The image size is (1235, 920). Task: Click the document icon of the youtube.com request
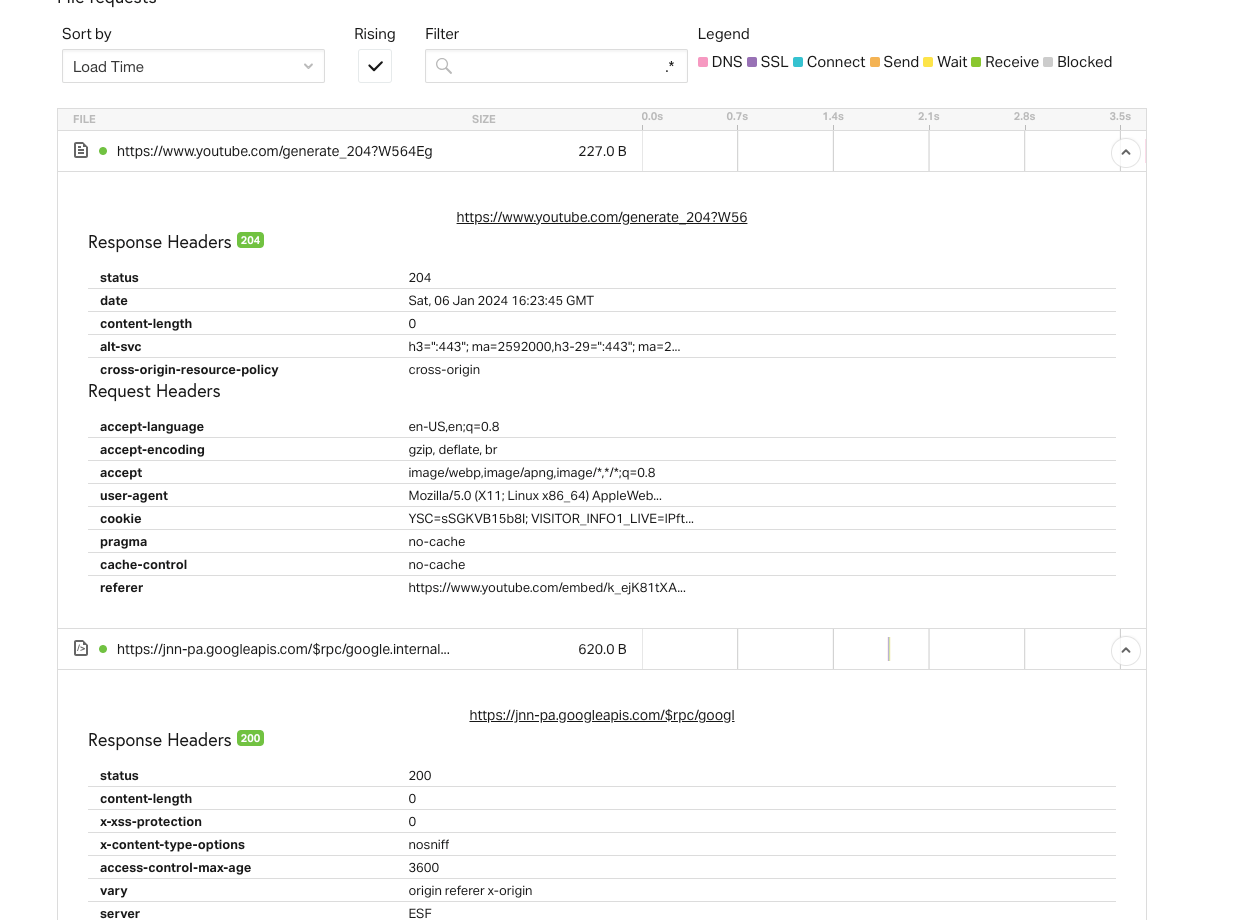[x=81, y=151]
